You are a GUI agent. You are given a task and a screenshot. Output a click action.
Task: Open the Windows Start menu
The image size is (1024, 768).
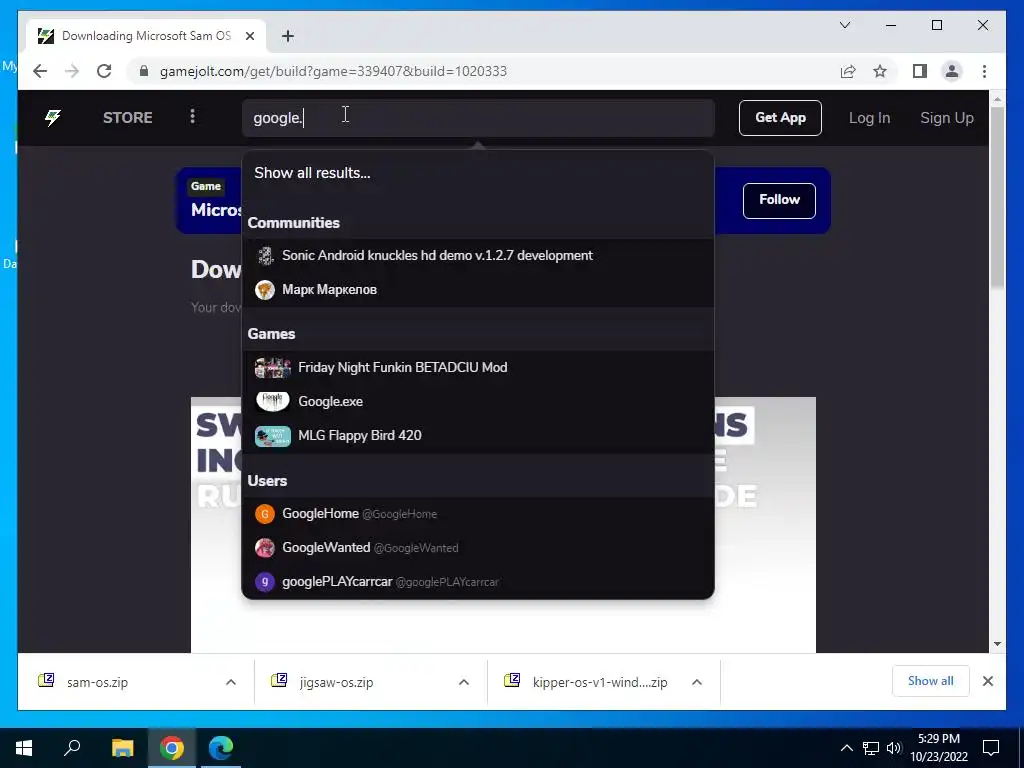click(24, 748)
